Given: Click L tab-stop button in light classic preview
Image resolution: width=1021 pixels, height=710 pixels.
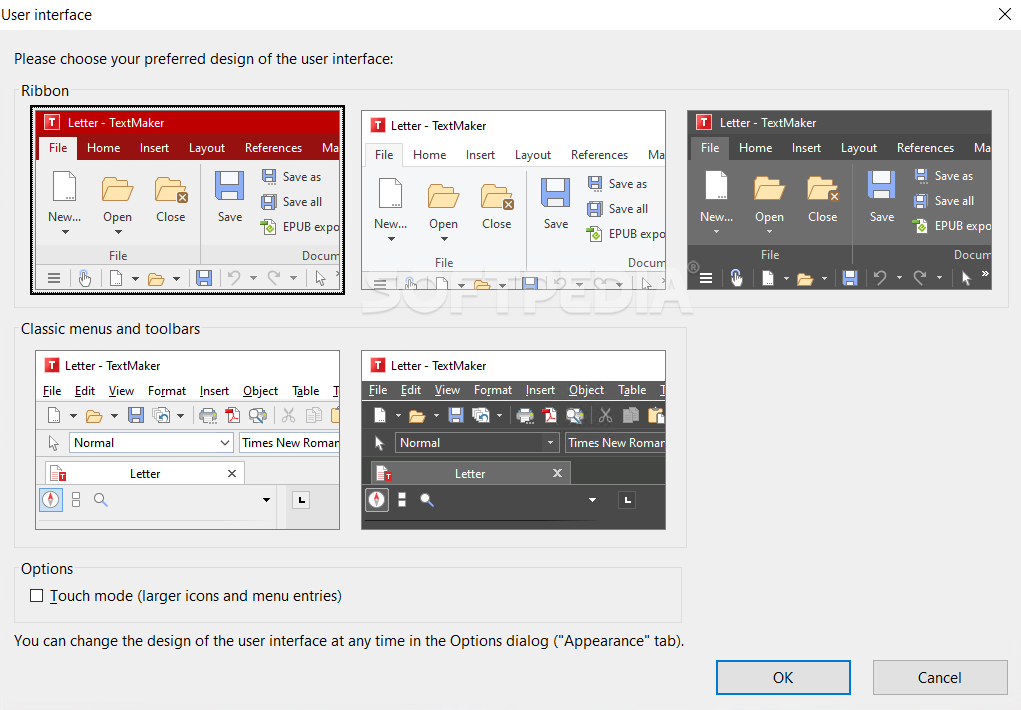Looking at the screenshot, I should tap(301, 500).
